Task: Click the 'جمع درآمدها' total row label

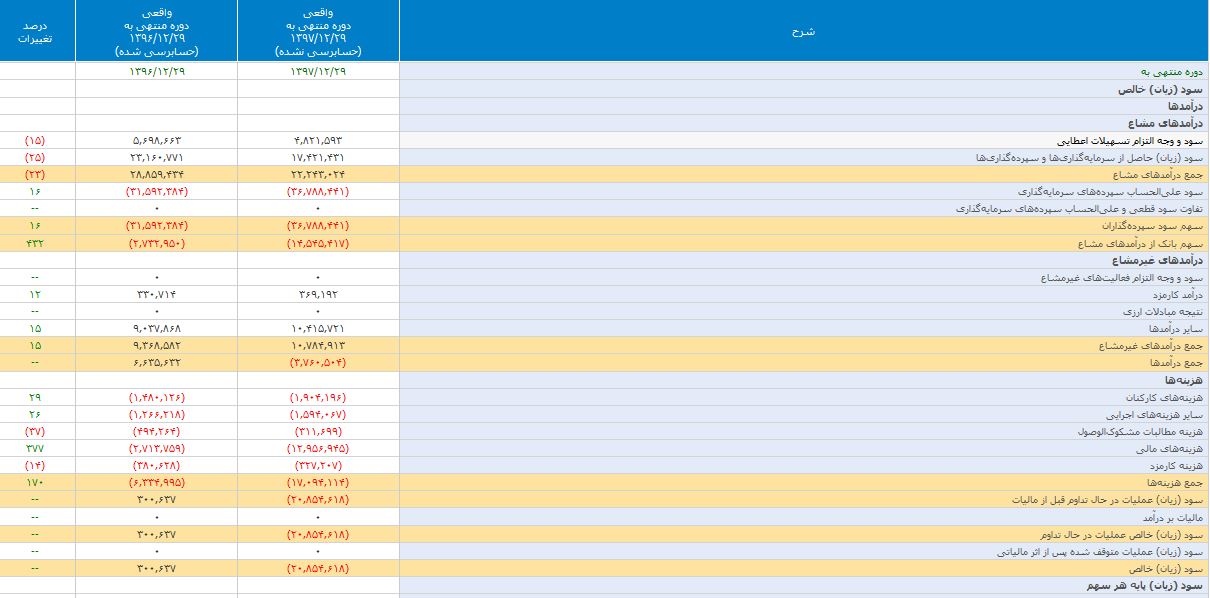Action: click(1175, 362)
